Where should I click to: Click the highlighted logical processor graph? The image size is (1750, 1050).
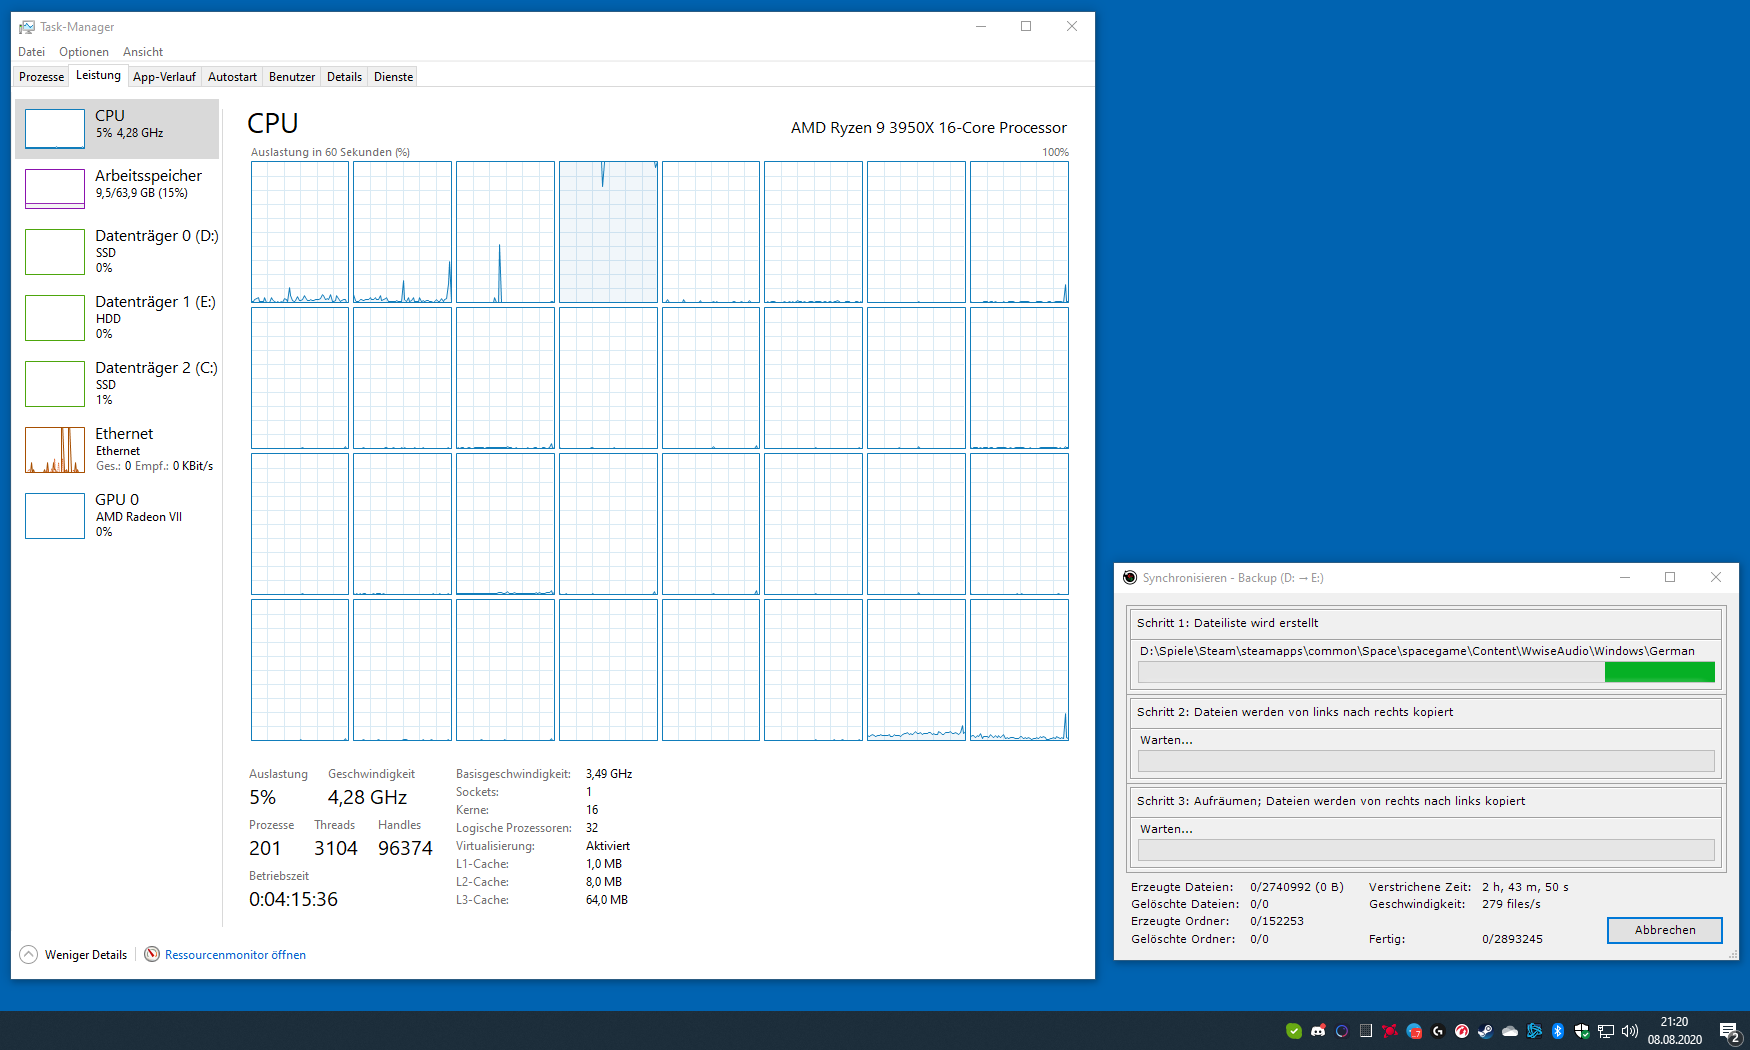(608, 232)
